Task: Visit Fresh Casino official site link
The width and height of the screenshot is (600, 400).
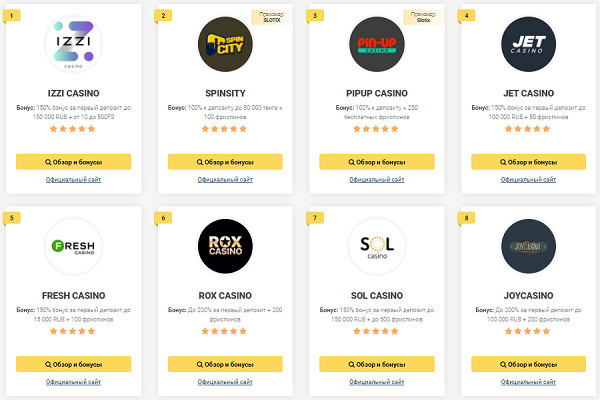Action: coord(74,381)
